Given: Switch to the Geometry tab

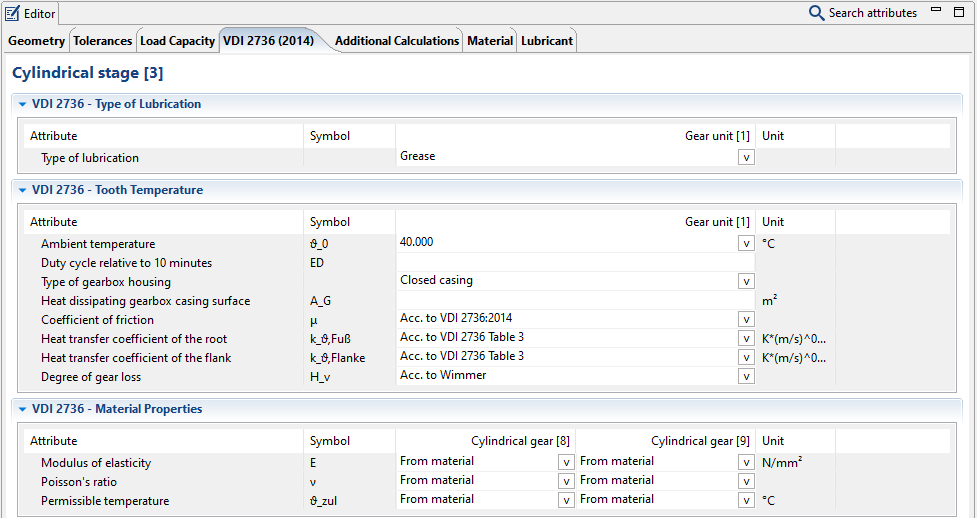Looking at the screenshot, I should point(37,41).
